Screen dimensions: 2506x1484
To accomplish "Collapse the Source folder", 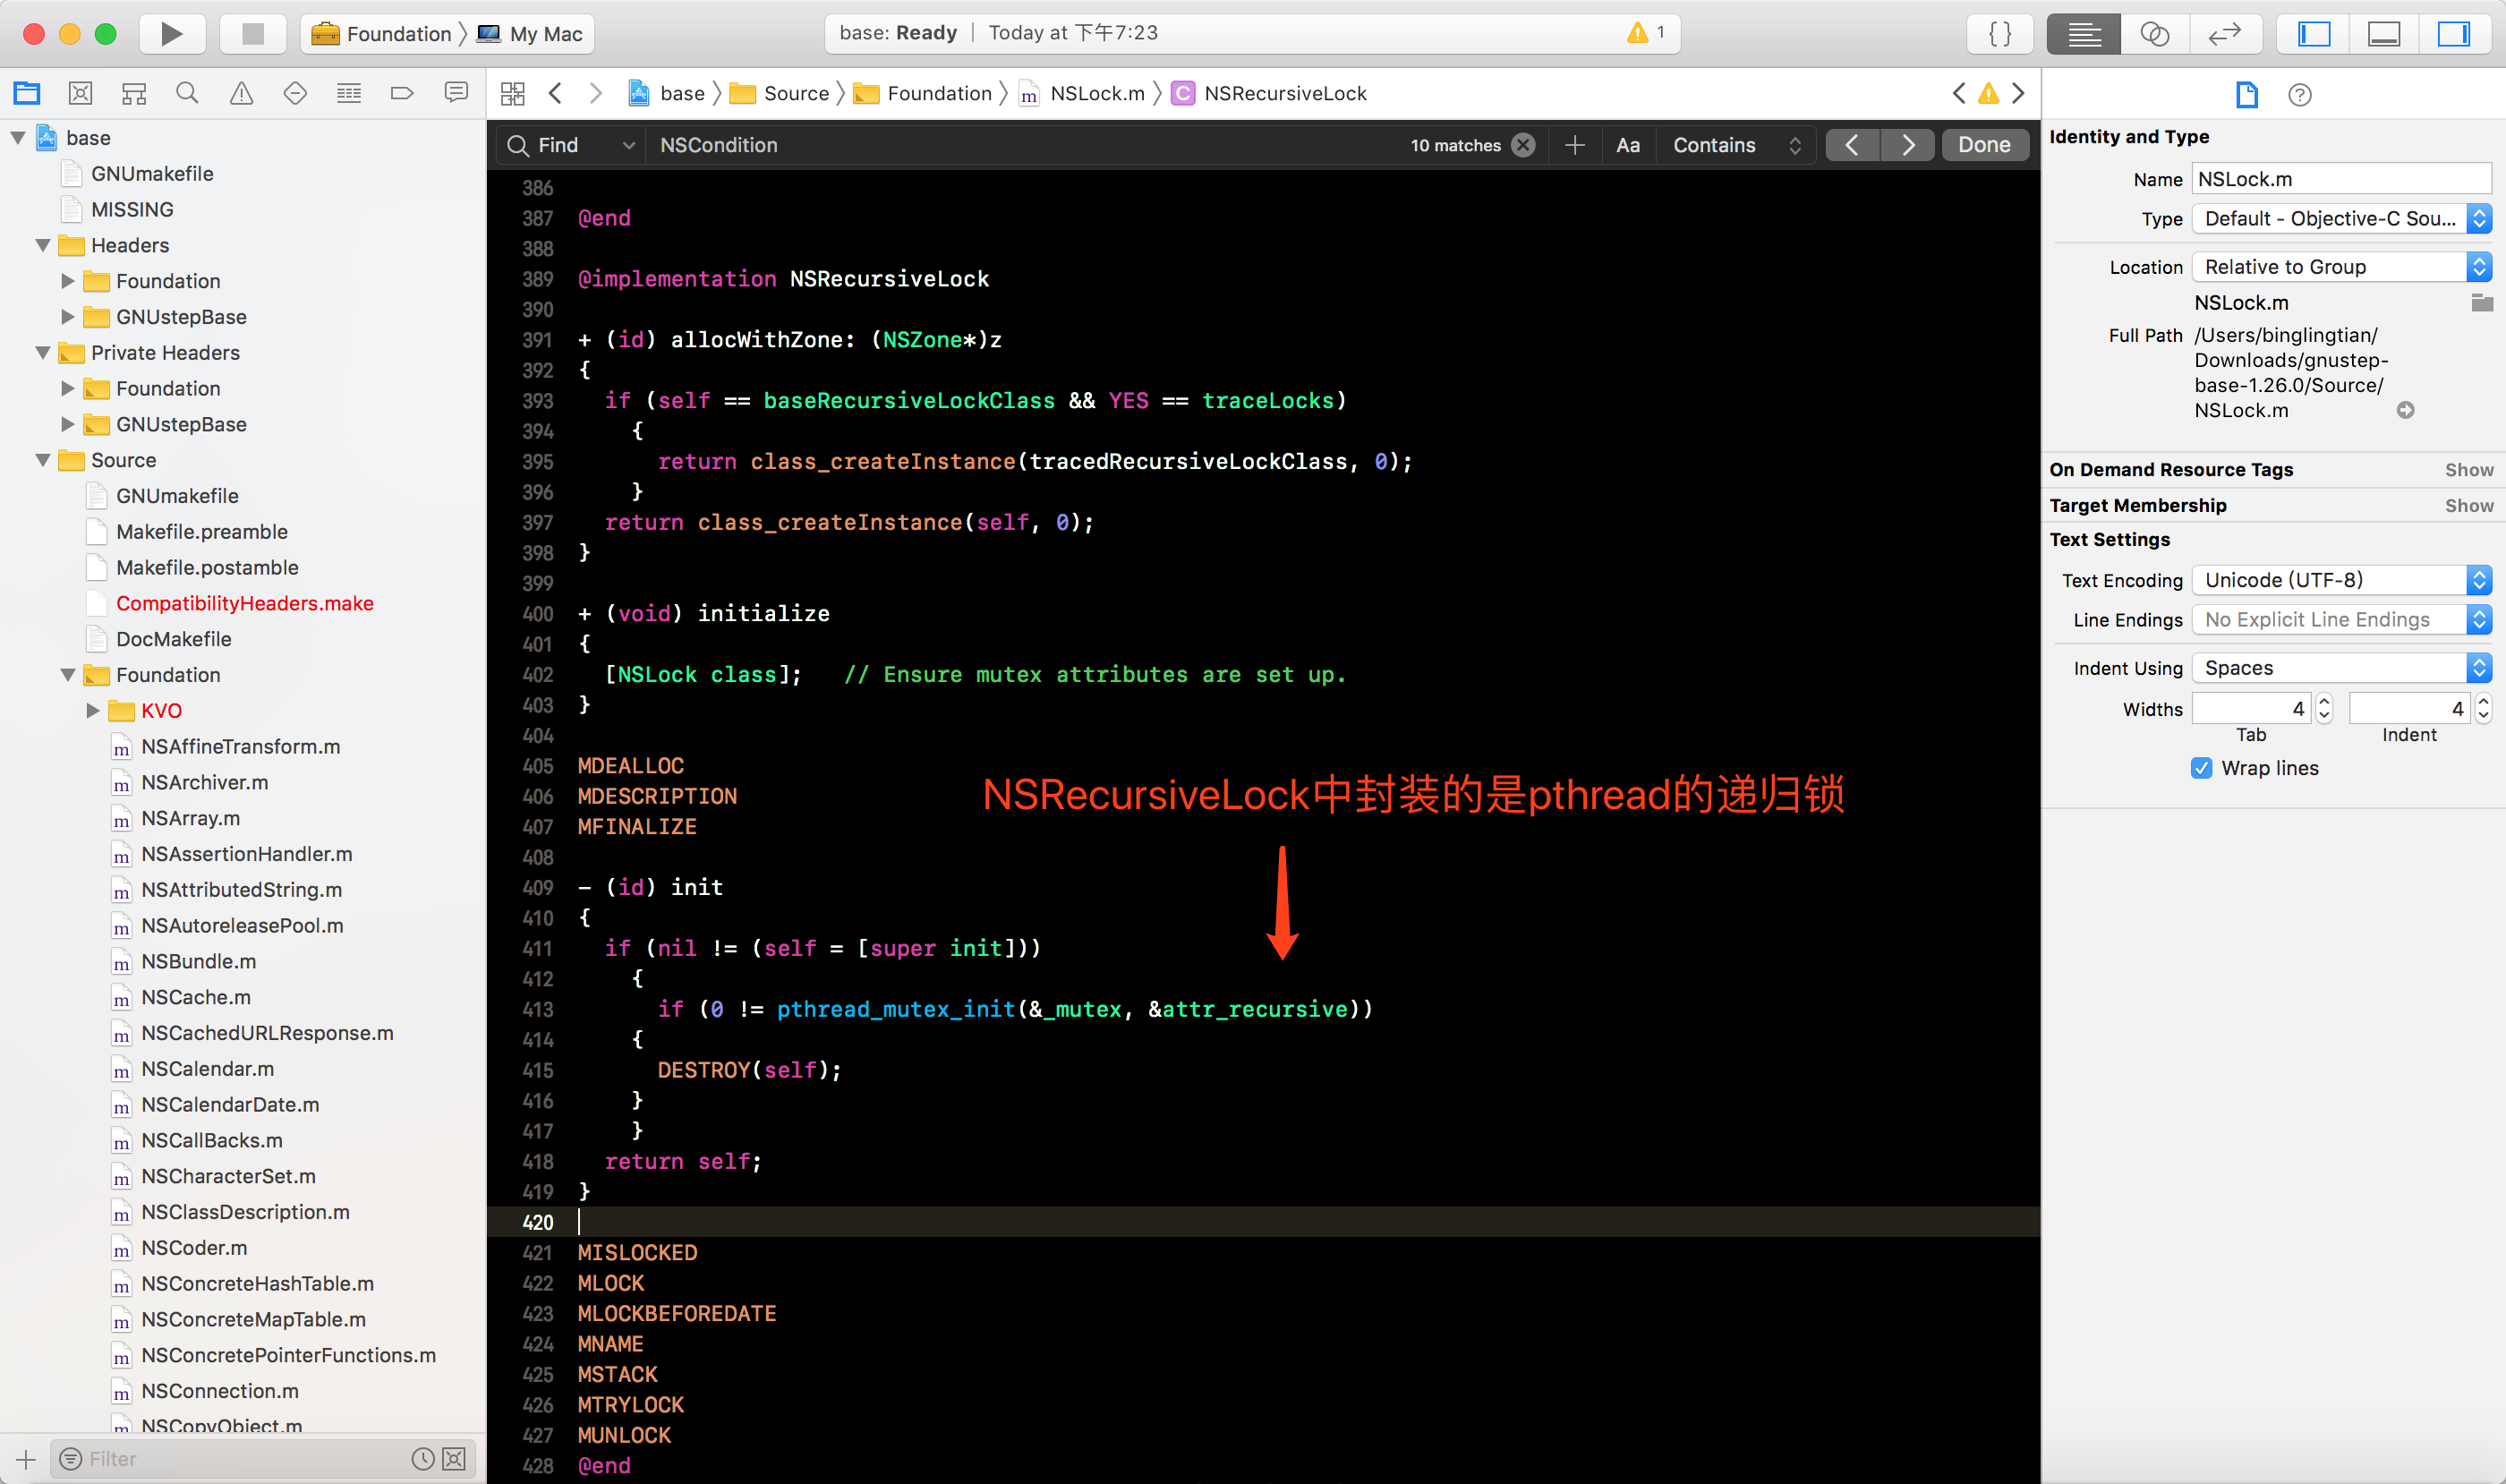I will pyautogui.click(x=43, y=460).
